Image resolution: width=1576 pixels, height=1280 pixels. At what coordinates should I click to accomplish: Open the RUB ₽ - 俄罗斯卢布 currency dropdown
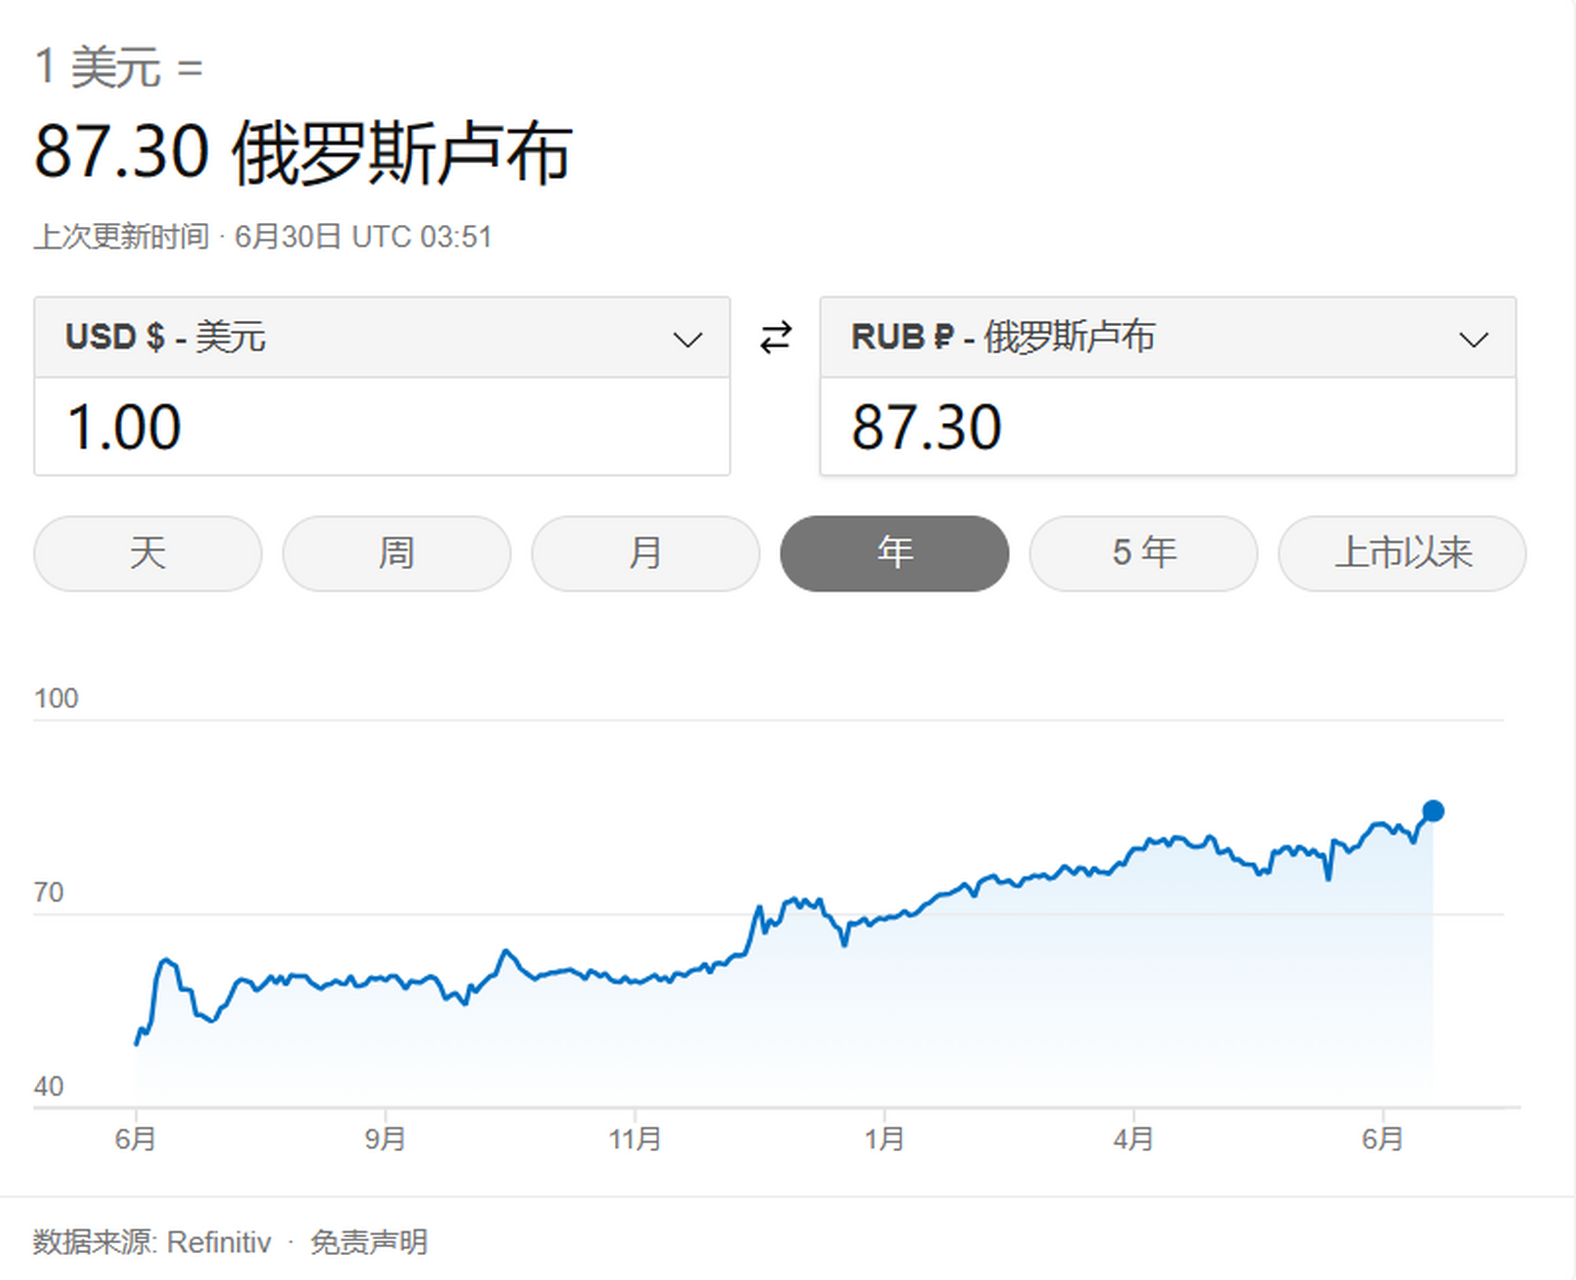(1168, 337)
